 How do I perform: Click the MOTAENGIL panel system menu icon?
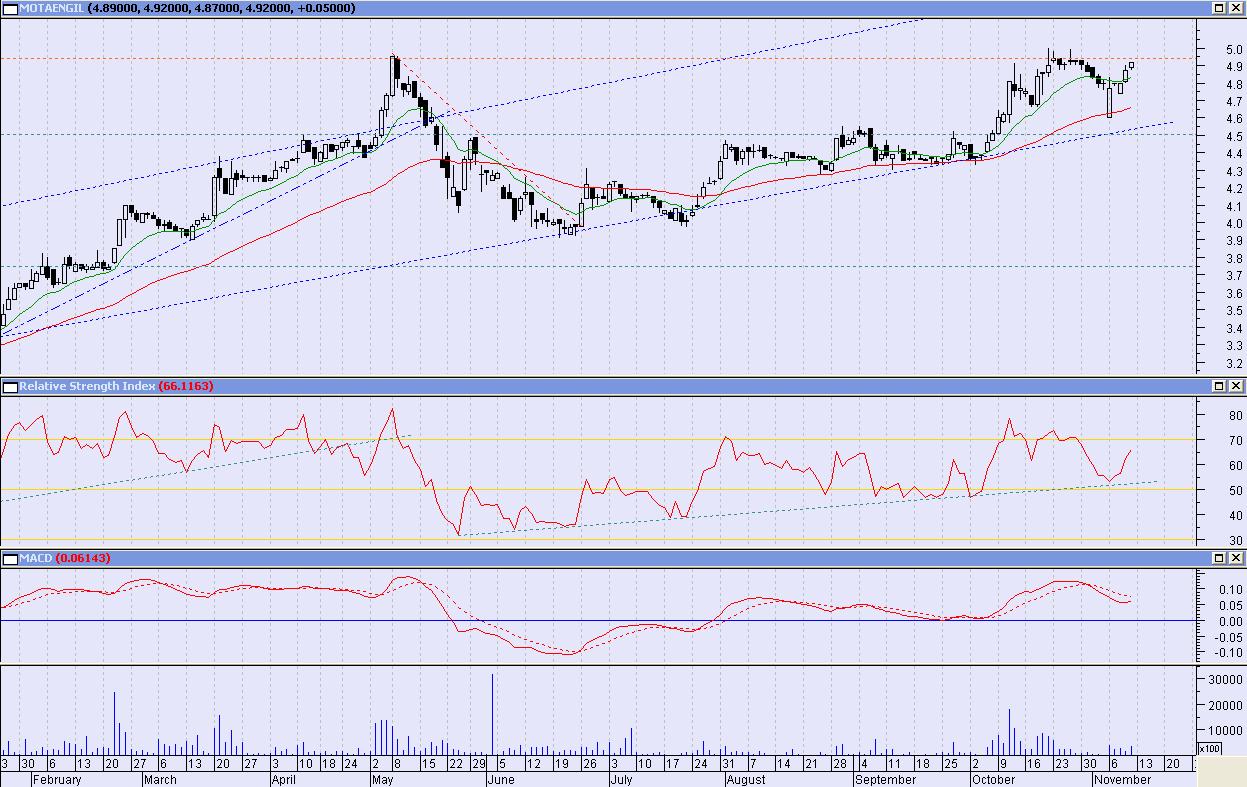[x=9, y=8]
